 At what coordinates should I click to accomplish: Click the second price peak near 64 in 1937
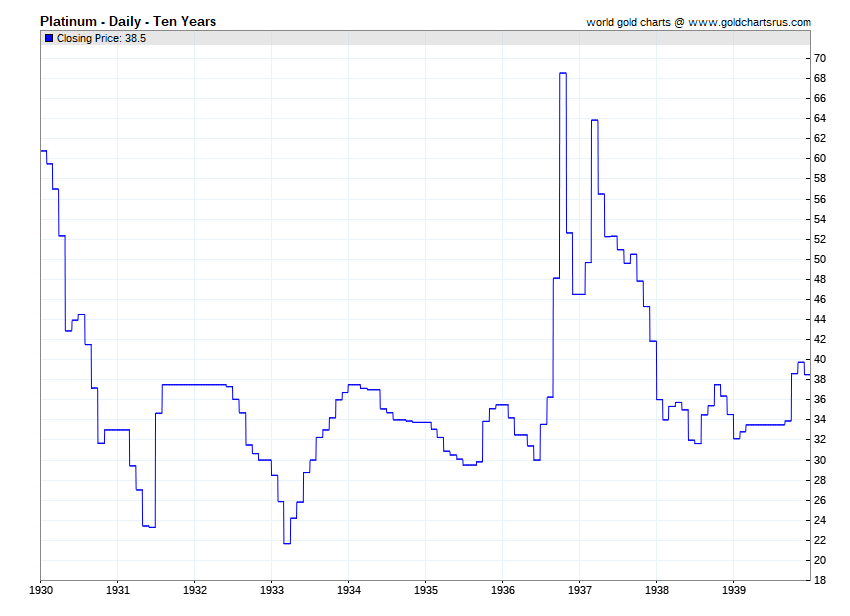pyautogui.click(x=595, y=120)
